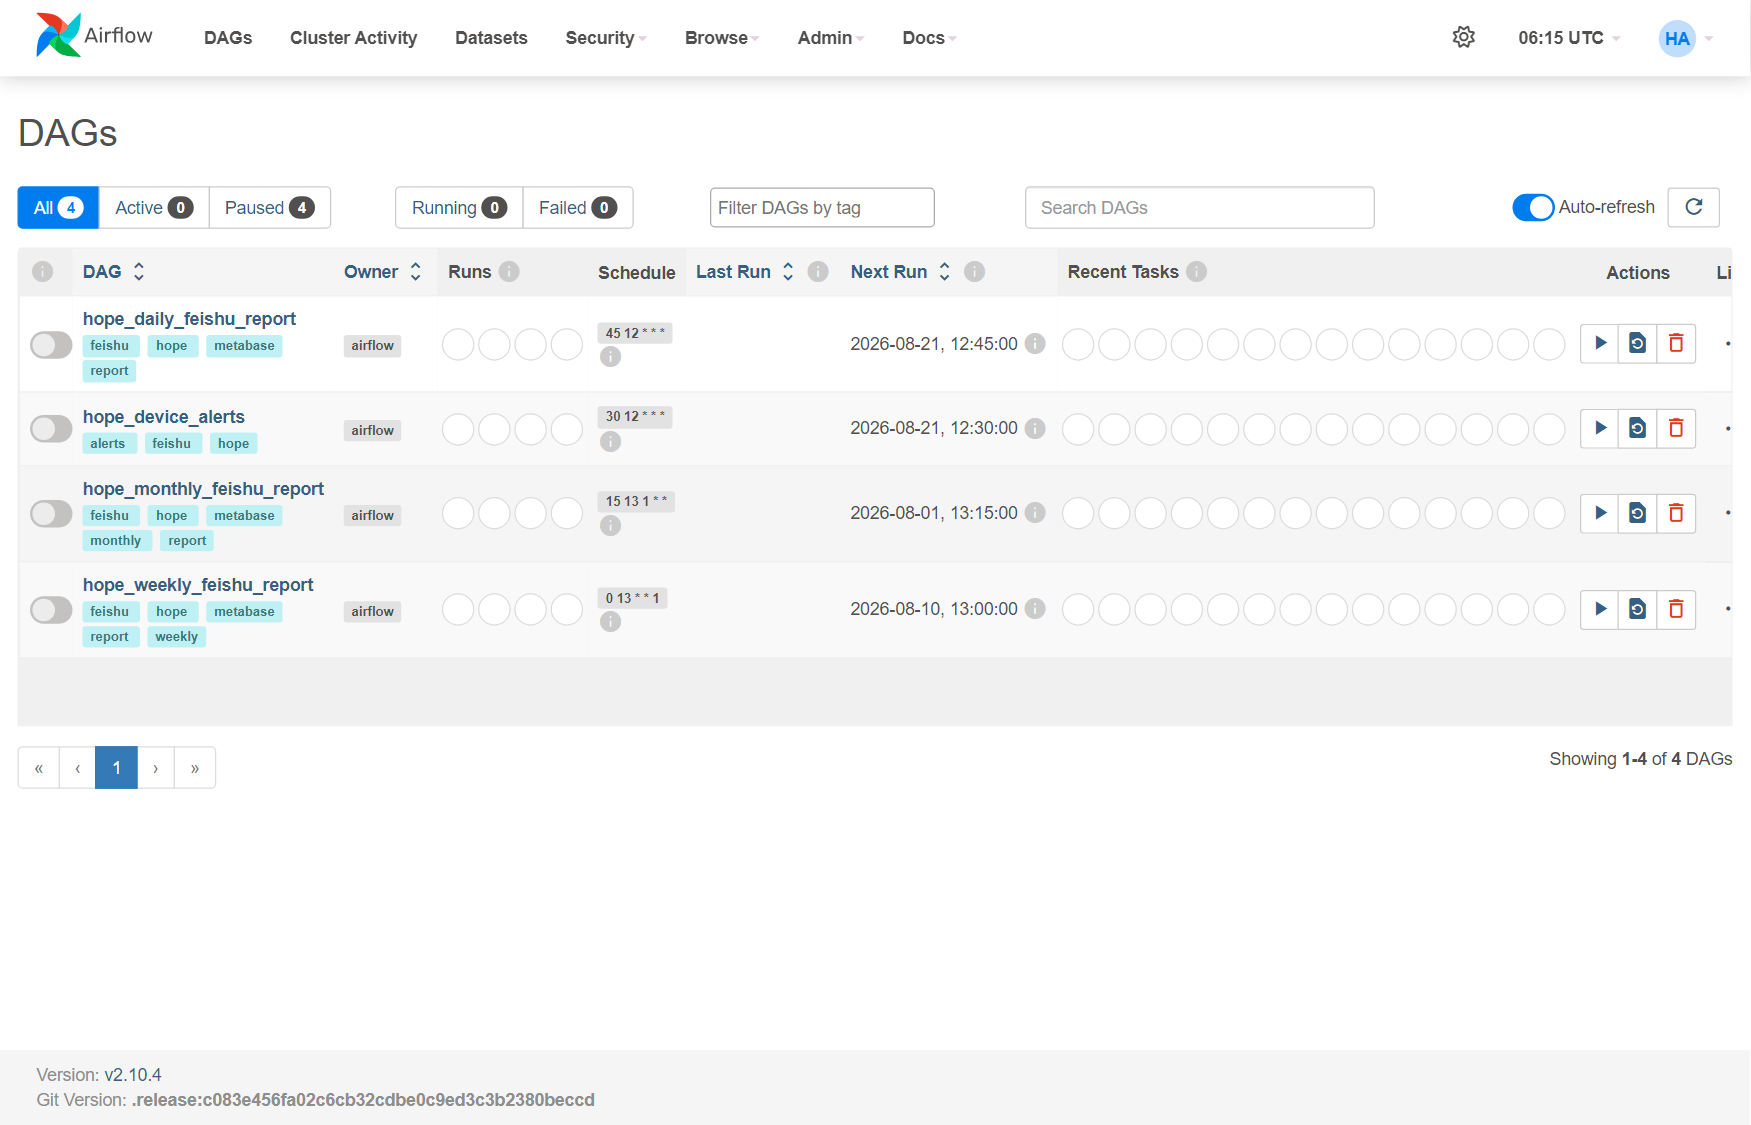1751x1125 pixels.
Task: Filter by Failed 0 DAG runs
Action: pyautogui.click(x=577, y=208)
